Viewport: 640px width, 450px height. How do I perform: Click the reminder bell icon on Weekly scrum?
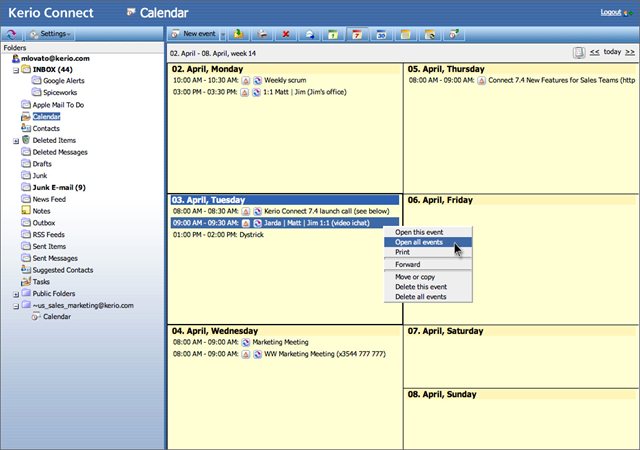pos(245,81)
